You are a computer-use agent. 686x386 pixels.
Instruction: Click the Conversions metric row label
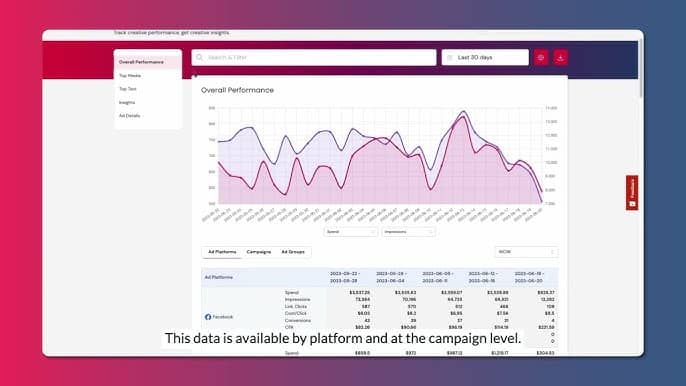[298, 320]
